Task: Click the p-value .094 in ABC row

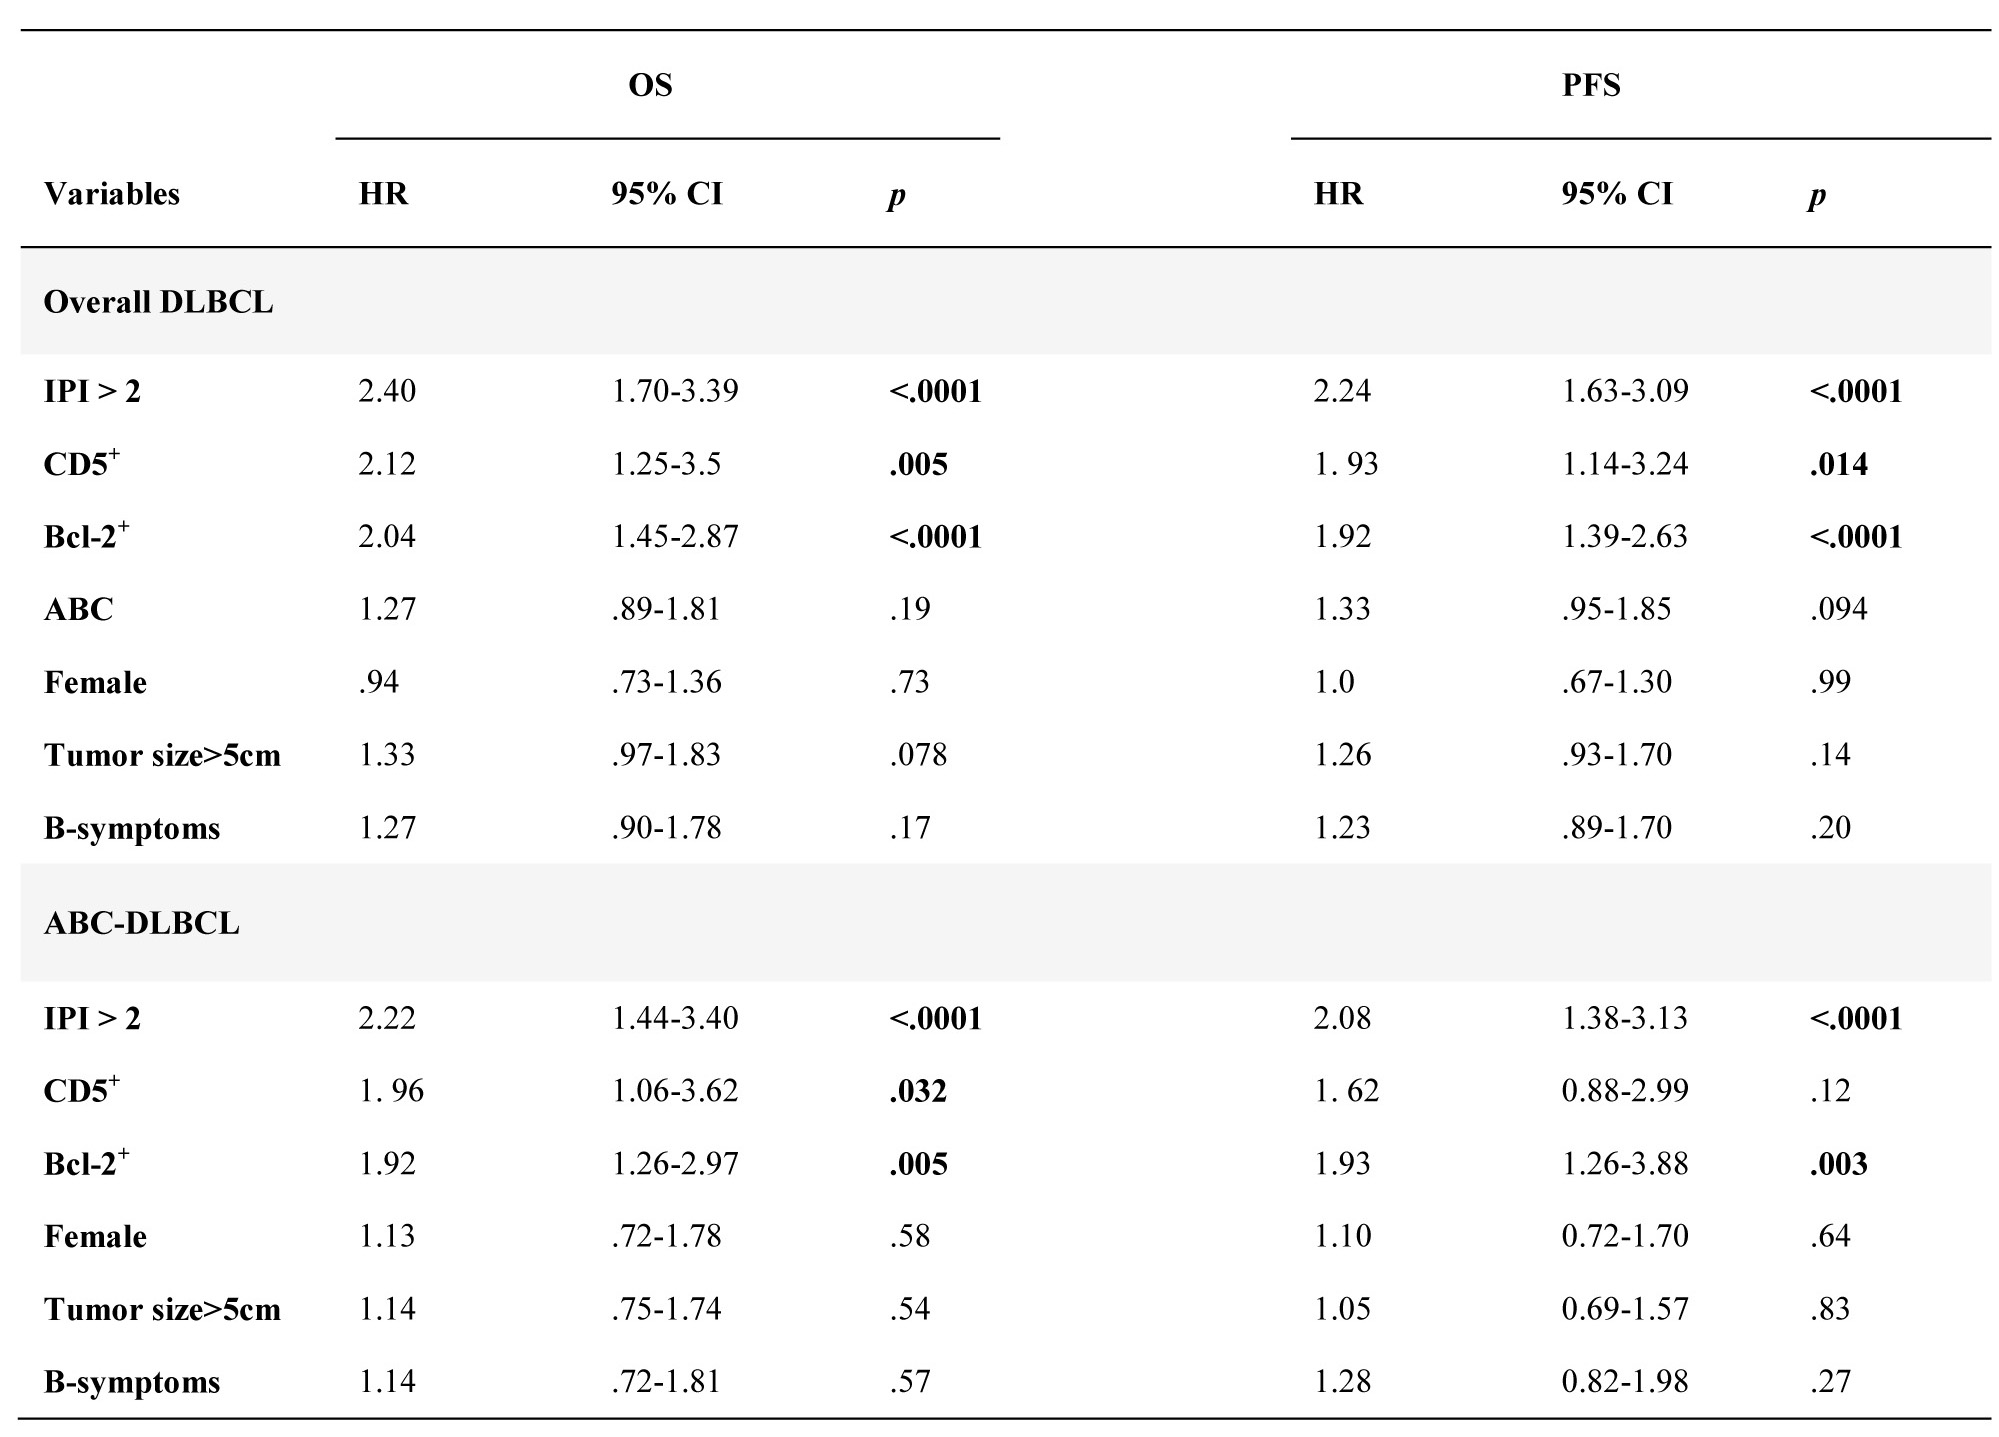Action: [1838, 609]
